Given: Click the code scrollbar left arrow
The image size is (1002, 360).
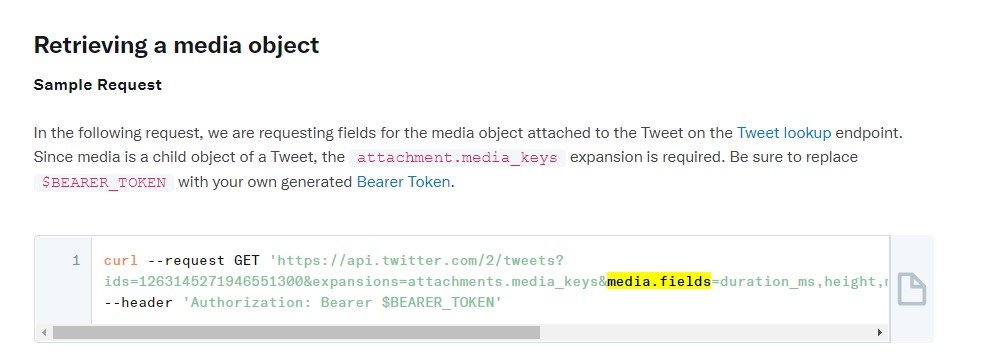Looking at the screenshot, I should 44,333.
